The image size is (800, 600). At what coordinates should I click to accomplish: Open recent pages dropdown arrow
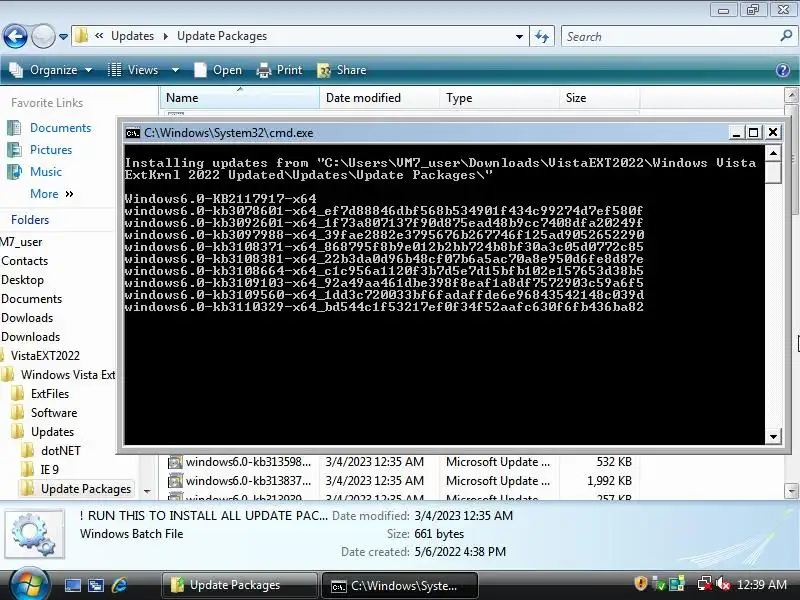click(x=63, y=37)
